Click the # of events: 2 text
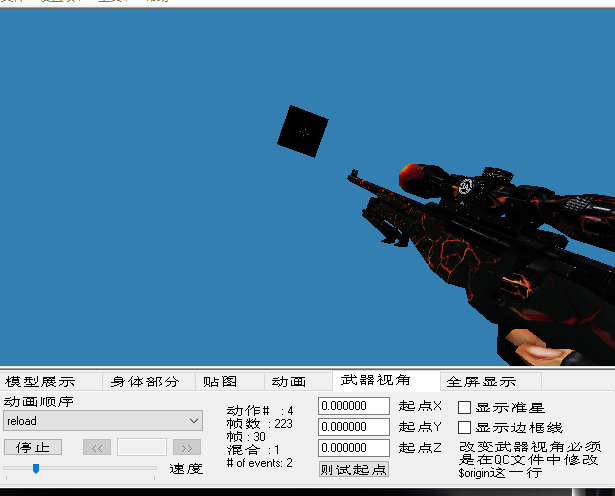The height and width of the screenshot is (496, 615). click(x=259, y=463)
